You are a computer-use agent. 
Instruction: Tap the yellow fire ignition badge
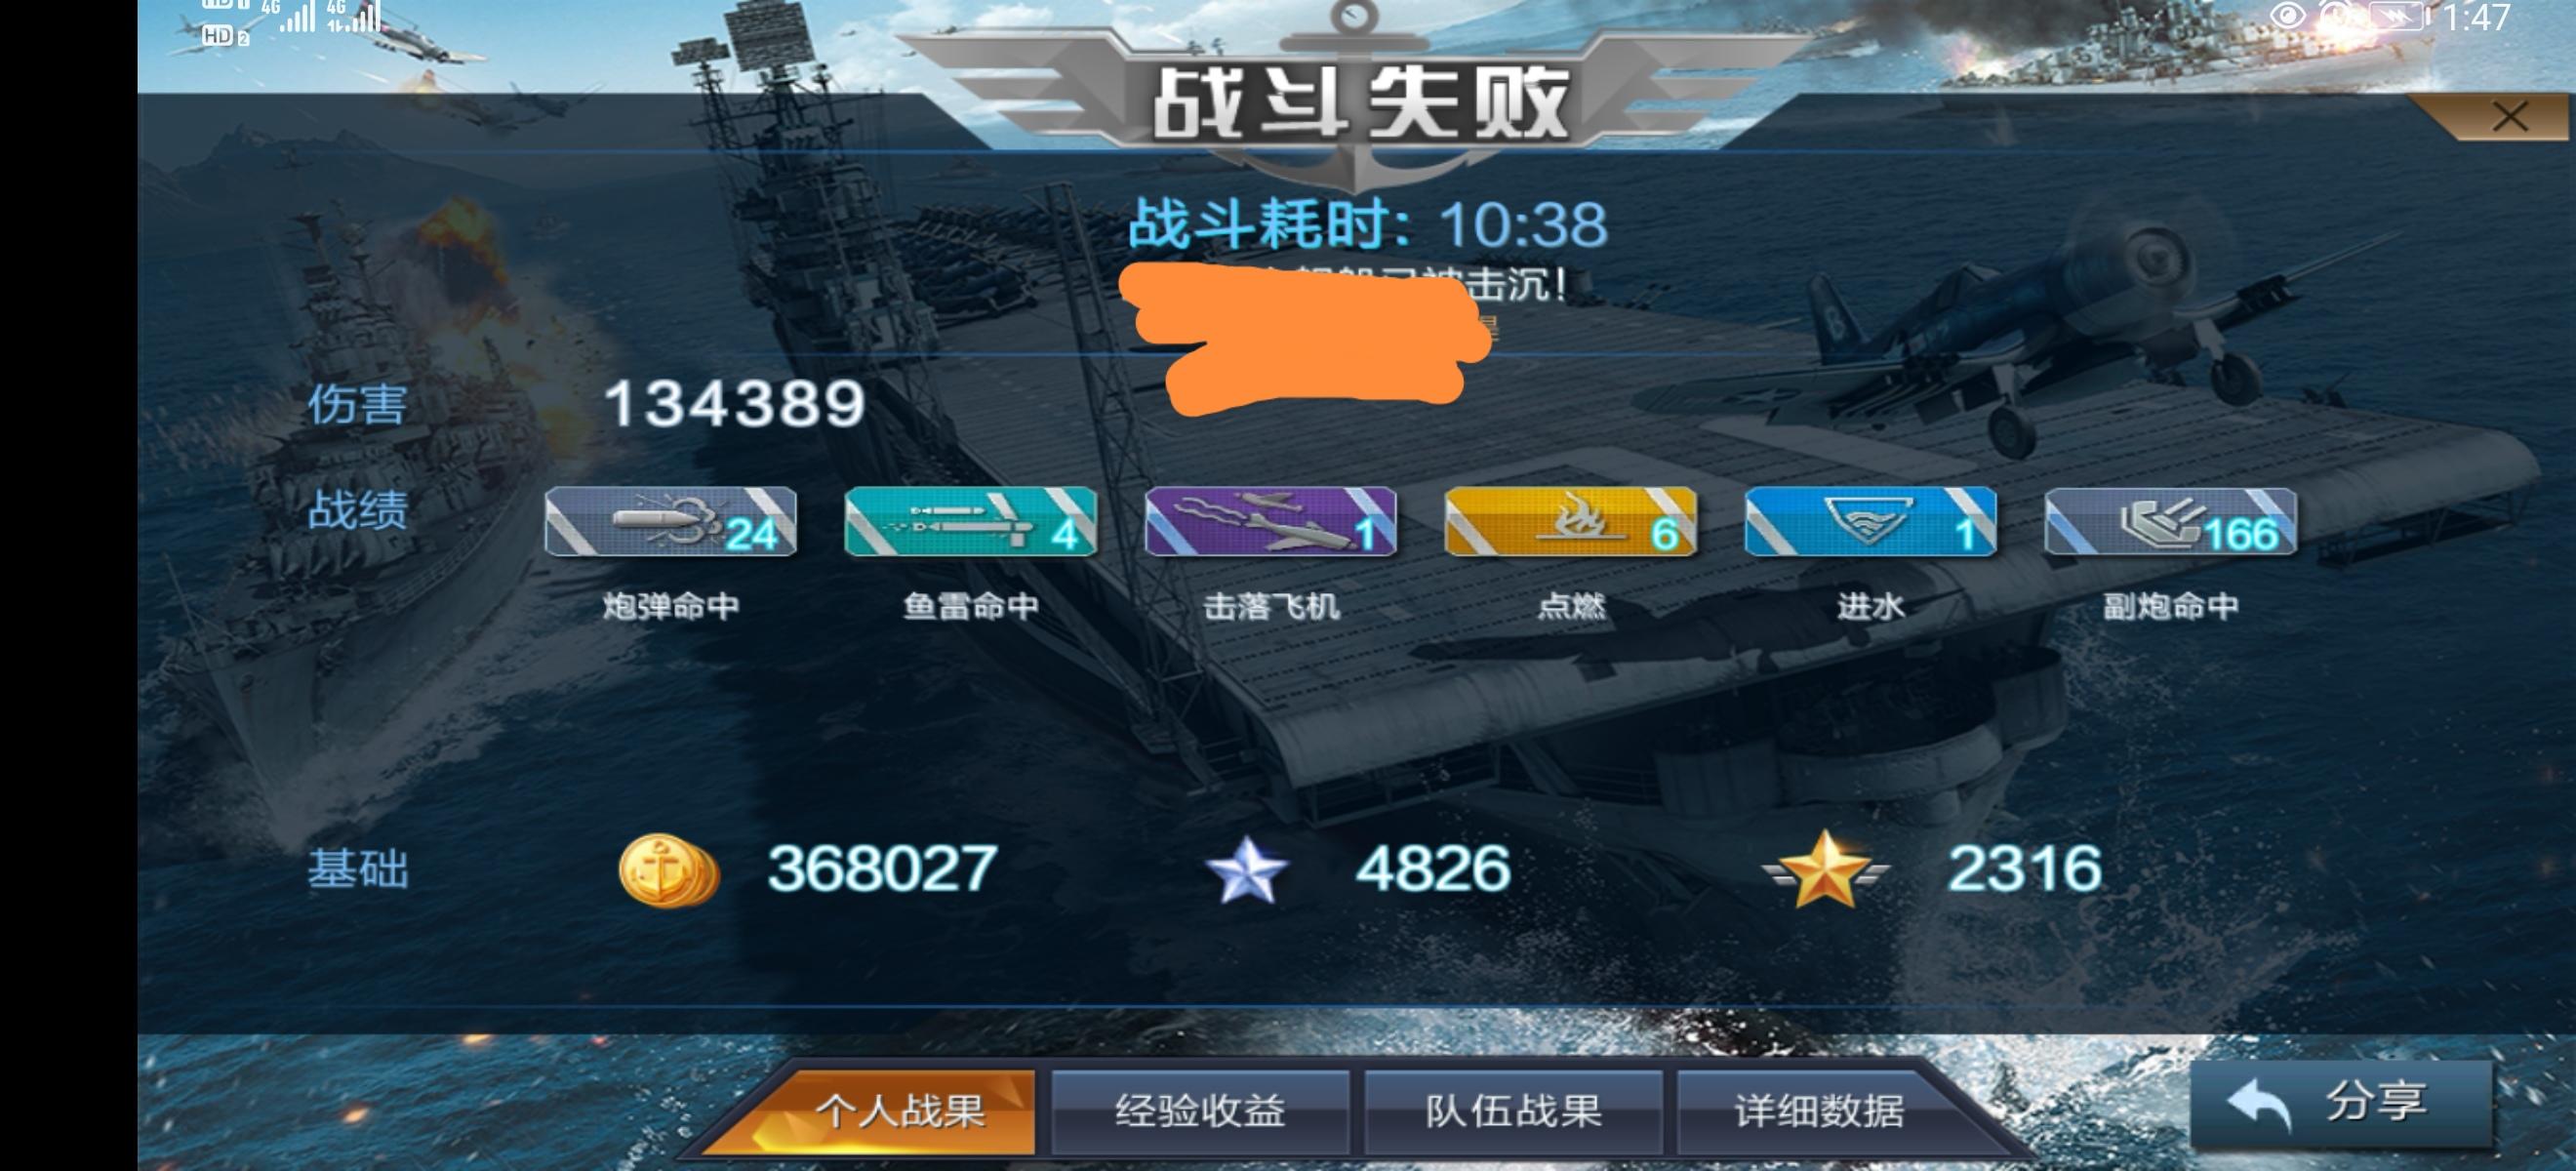click(x=1570, y=521)
